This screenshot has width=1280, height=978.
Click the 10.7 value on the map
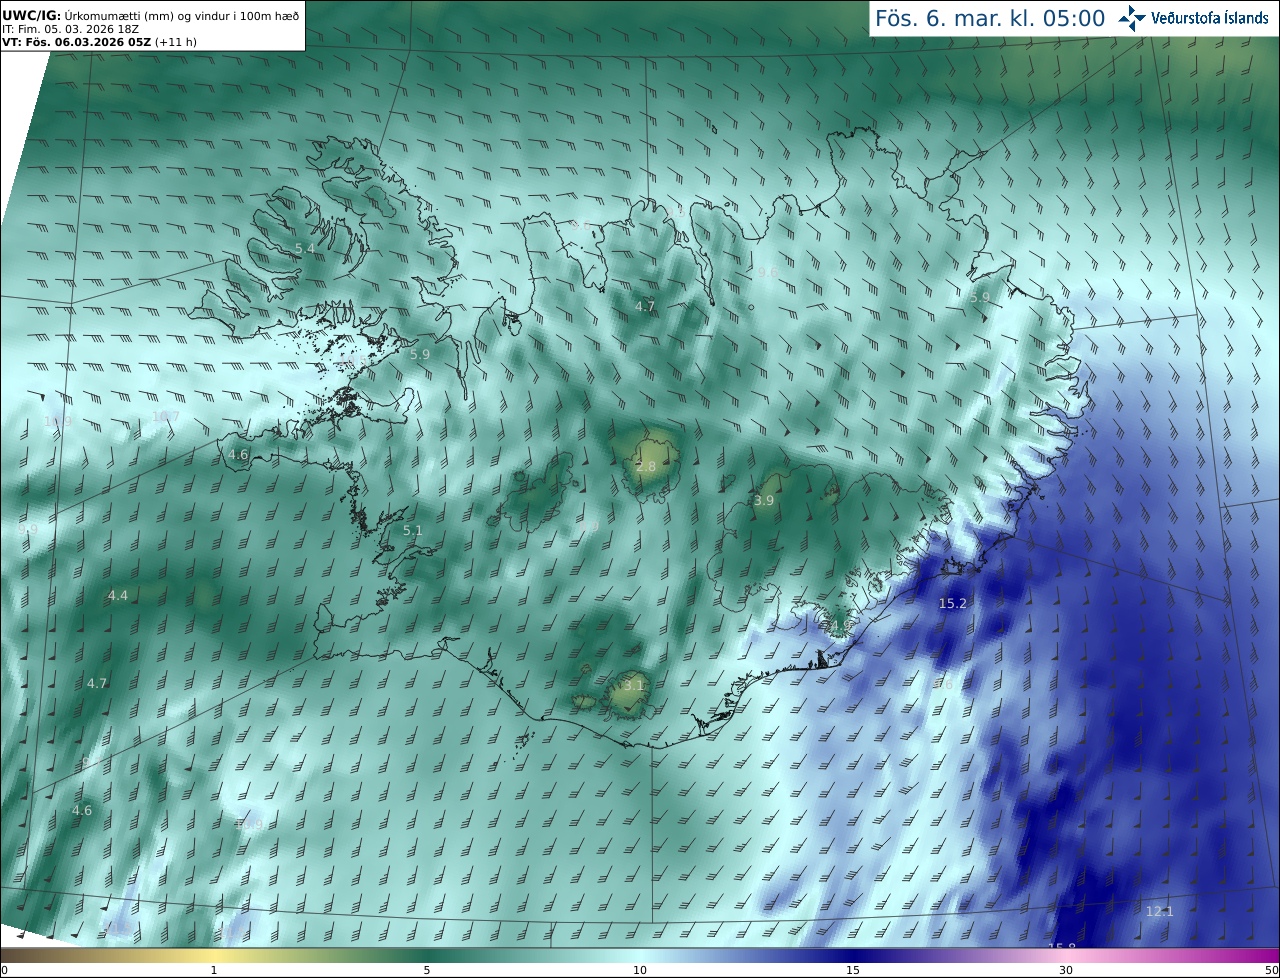166,416
